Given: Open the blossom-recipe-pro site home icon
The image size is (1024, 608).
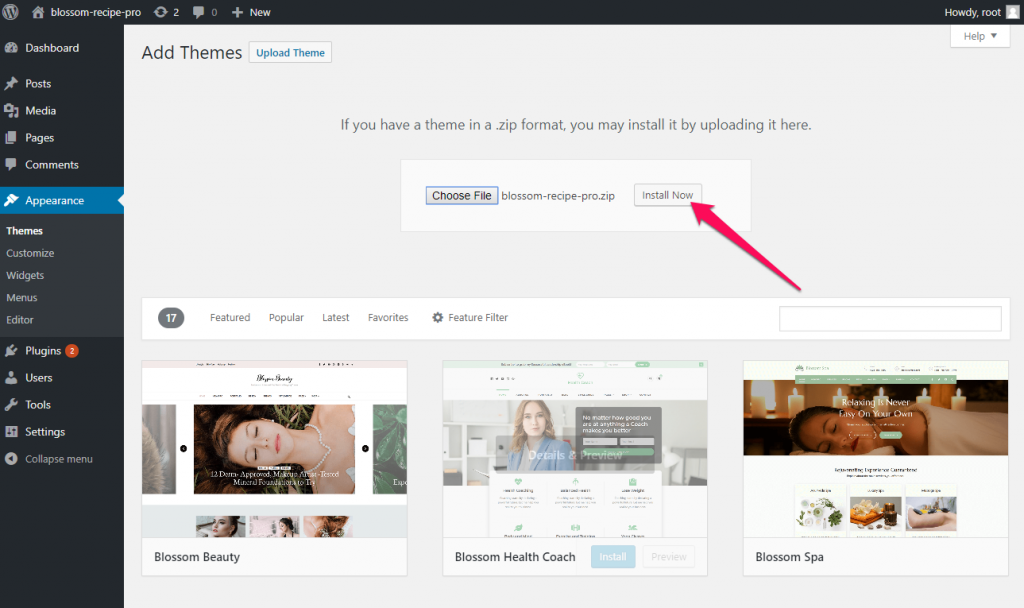Looking at the screenshot, I should (x=38, y=12).
